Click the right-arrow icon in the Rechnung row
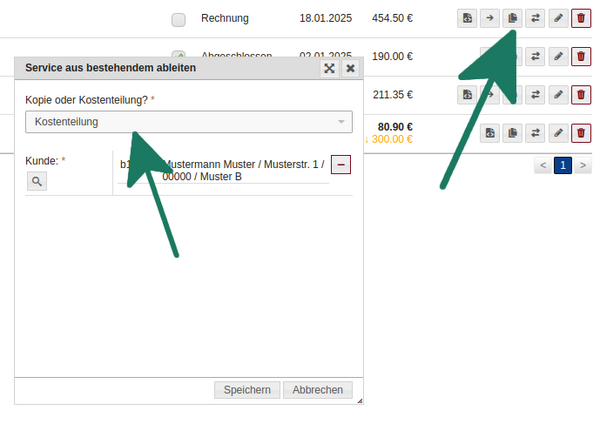 pyautogui.click(x=490, y=18)
